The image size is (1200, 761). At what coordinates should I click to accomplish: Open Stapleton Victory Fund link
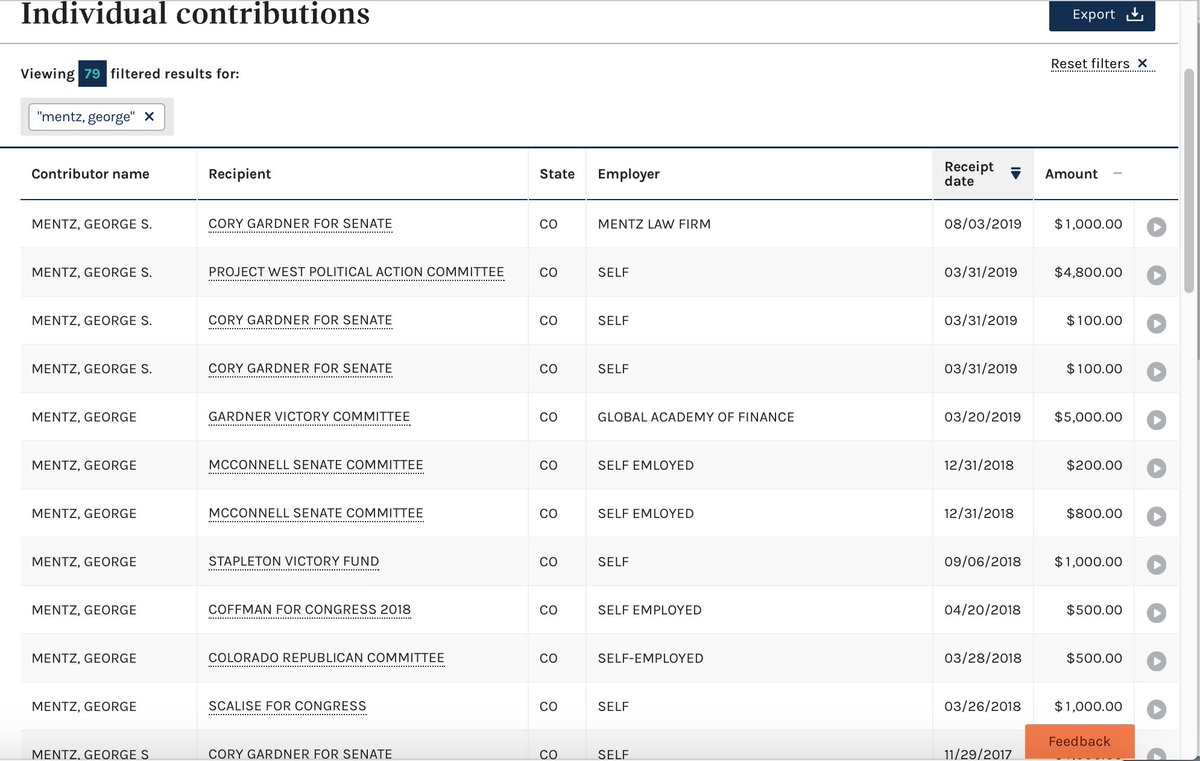click(294, 561)
